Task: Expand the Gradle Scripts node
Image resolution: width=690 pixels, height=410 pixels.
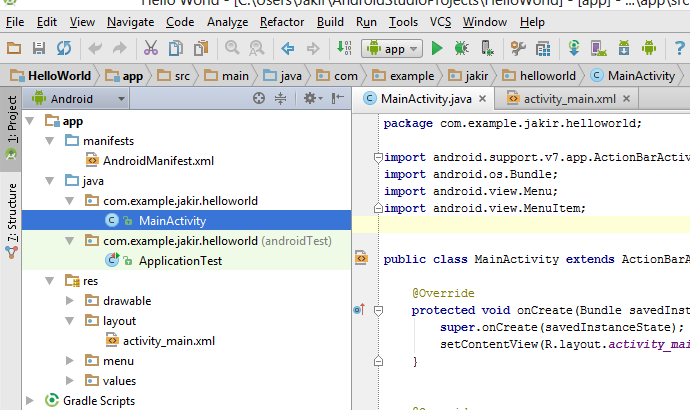Action: 31,400
